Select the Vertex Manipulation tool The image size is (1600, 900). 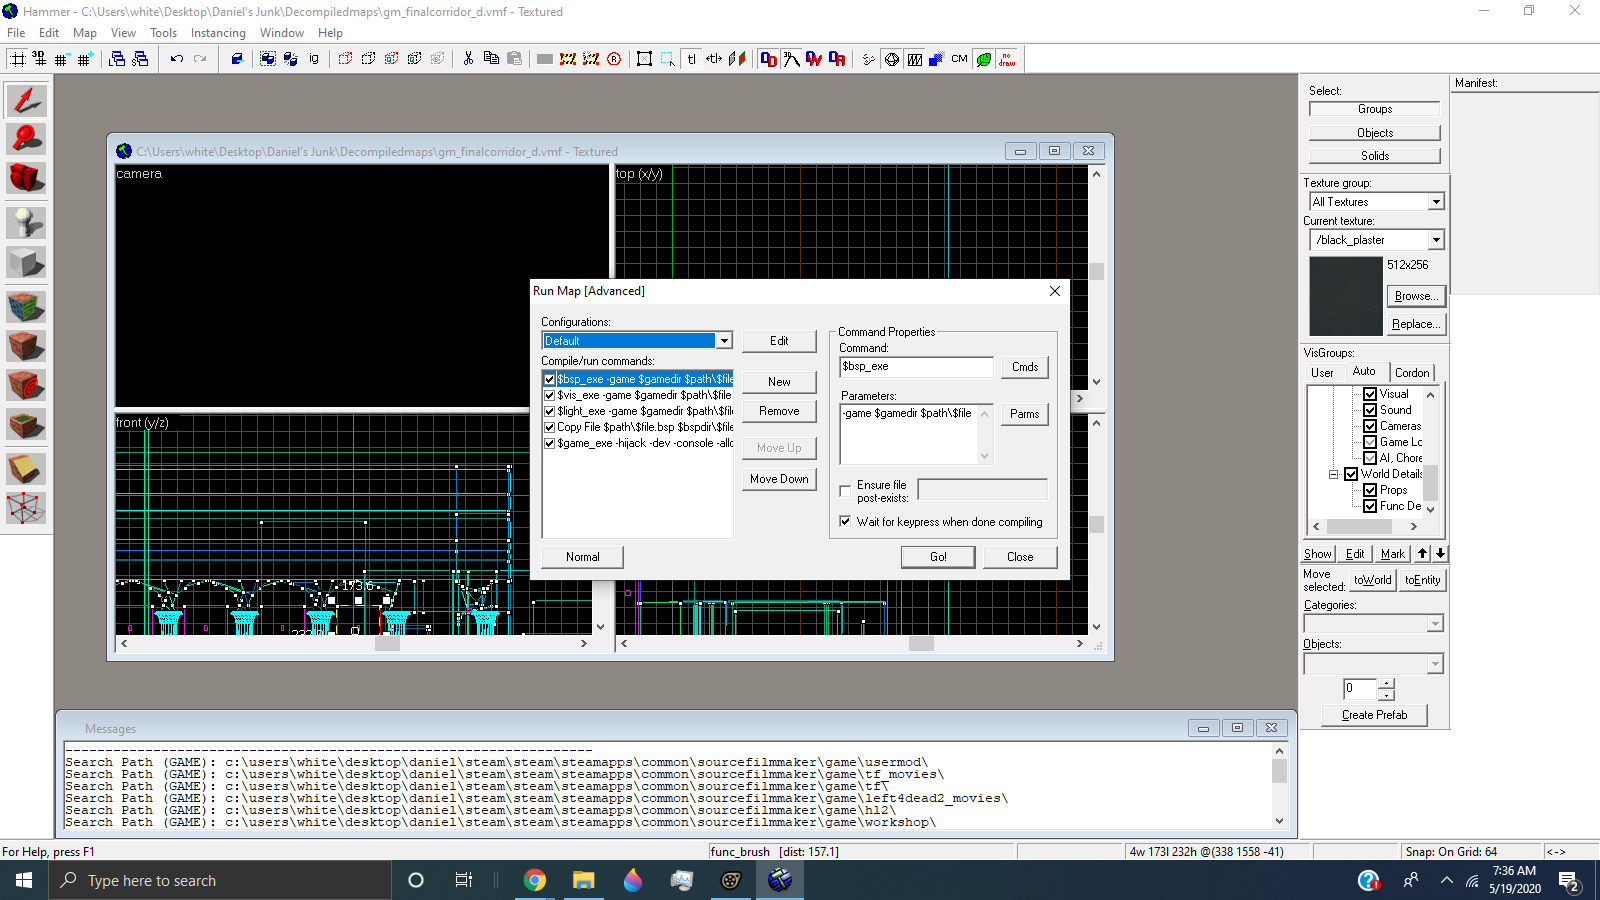point(26,508)
